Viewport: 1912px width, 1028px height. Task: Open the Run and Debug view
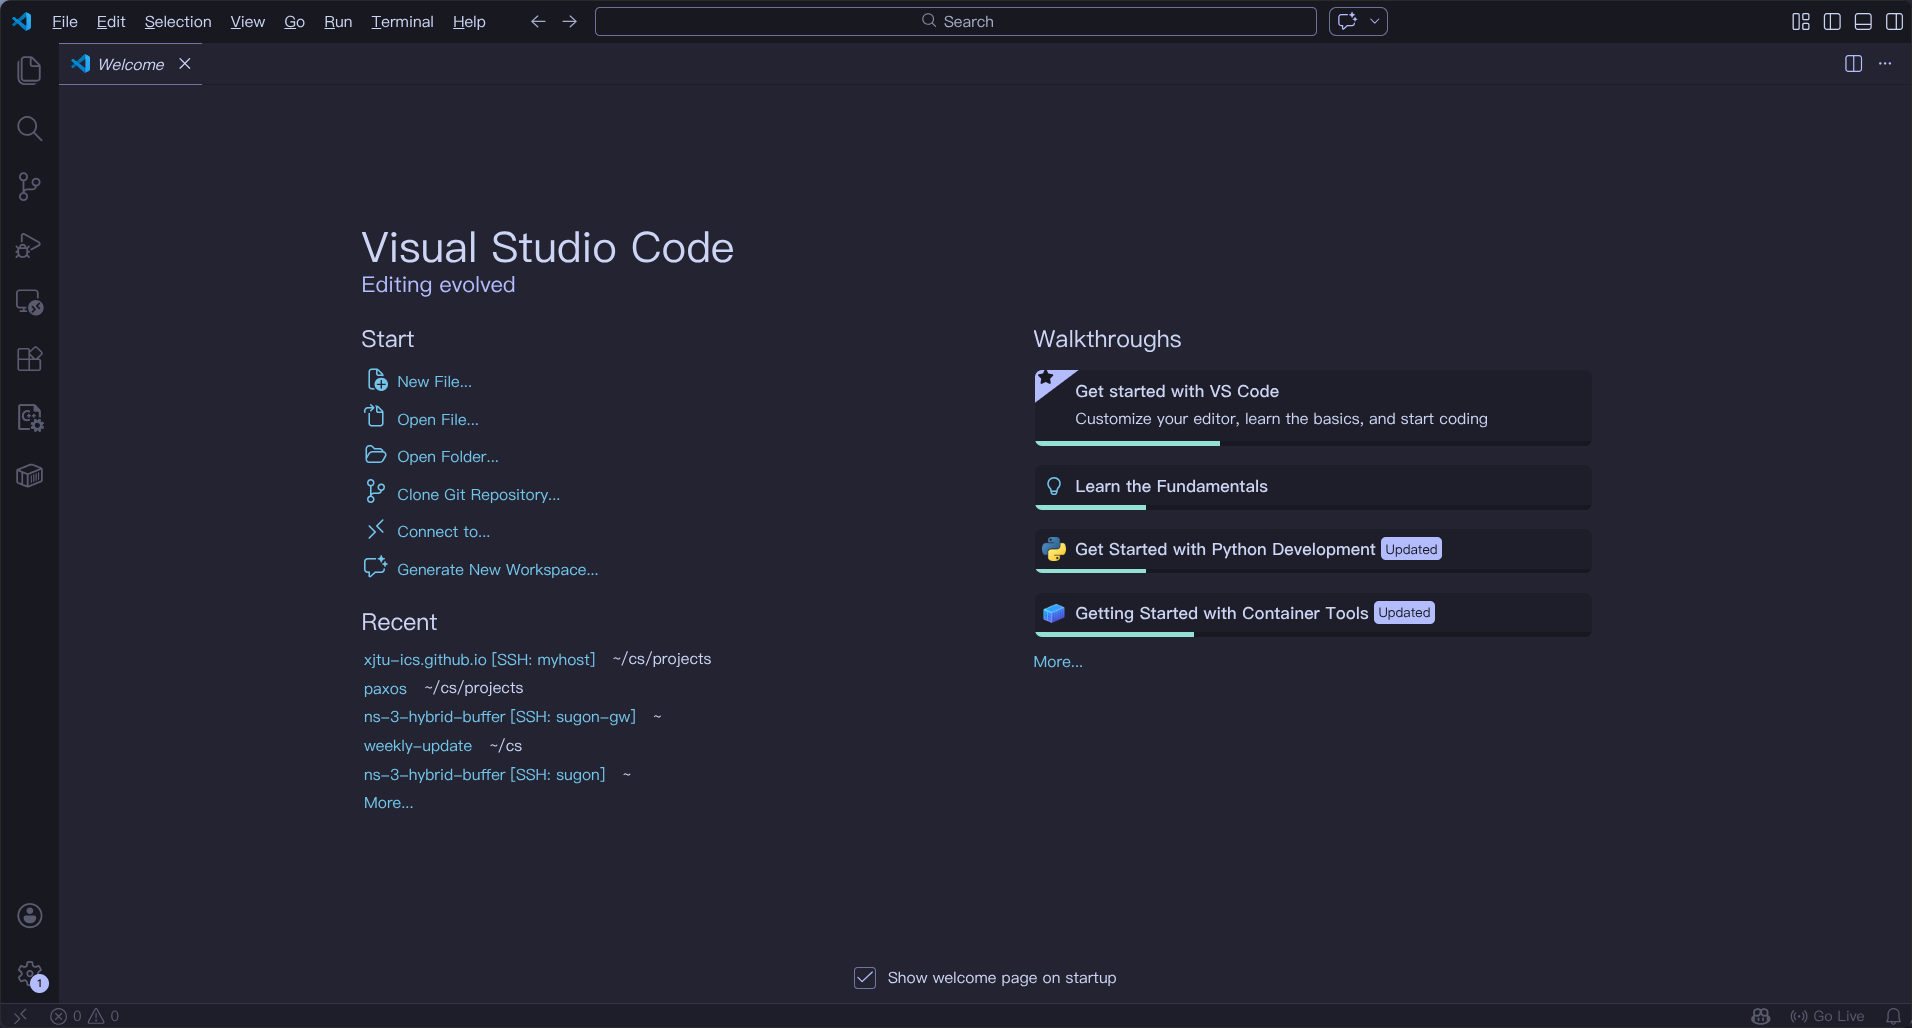click(x=29, y=245)
